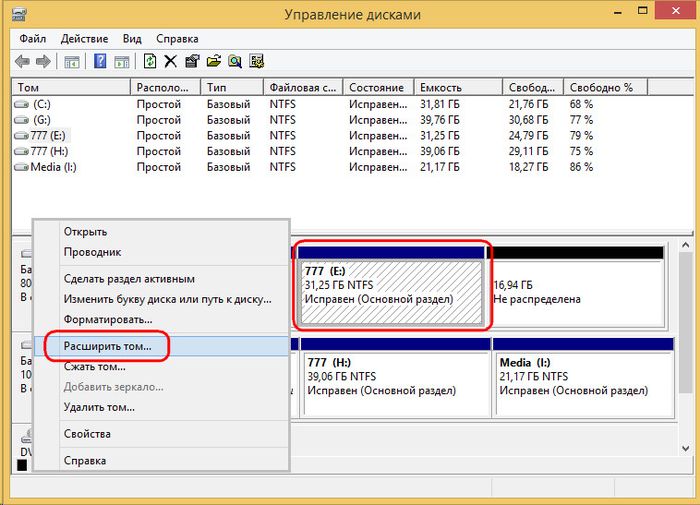Select the 777 (E:) partition block
This screenshot has height=505, width=700.
391,285
